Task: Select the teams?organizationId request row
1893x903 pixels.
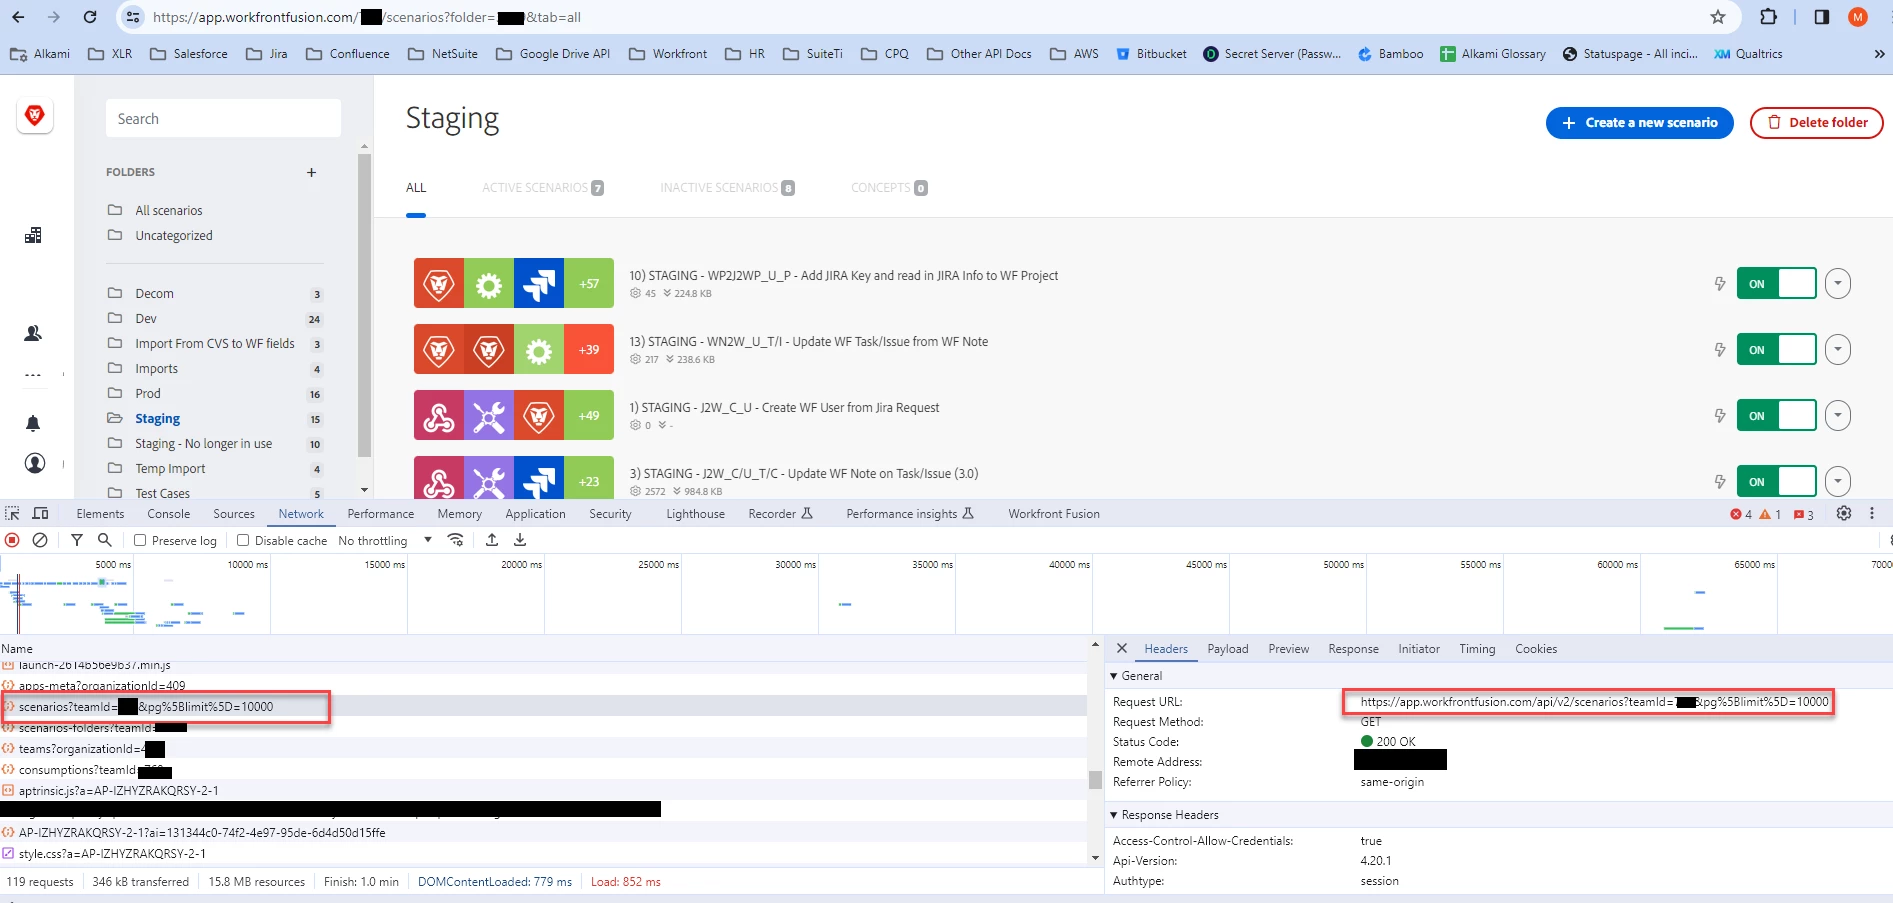Action: point(543,749)
